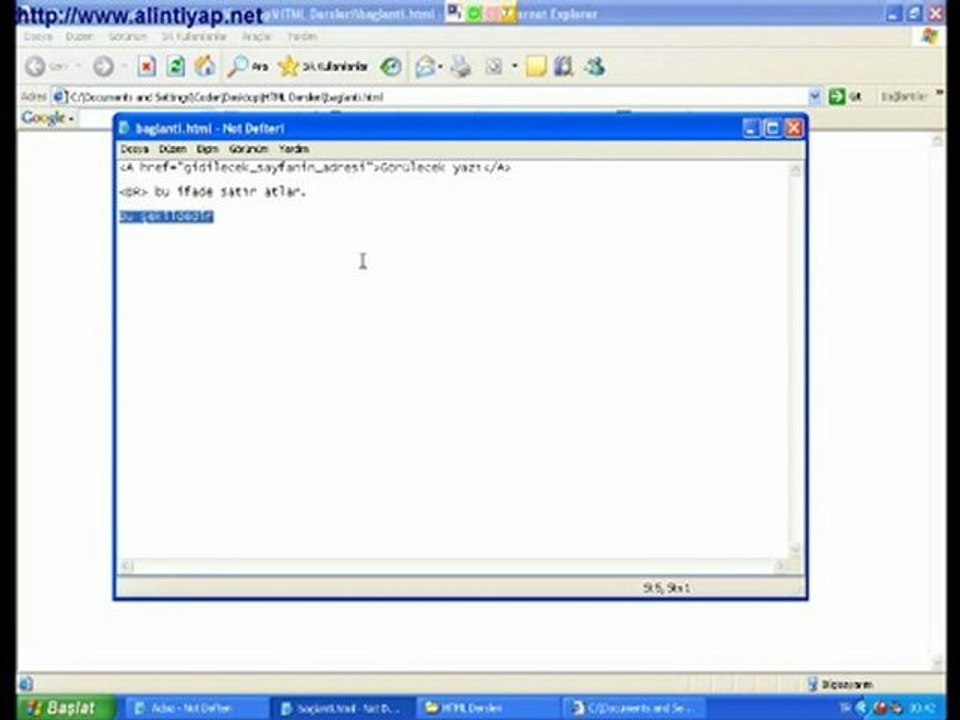Open the Ara (Search) magnifier tool
Image resolution: width=960 pixels, height=720 pixels.
click(247, 66)
